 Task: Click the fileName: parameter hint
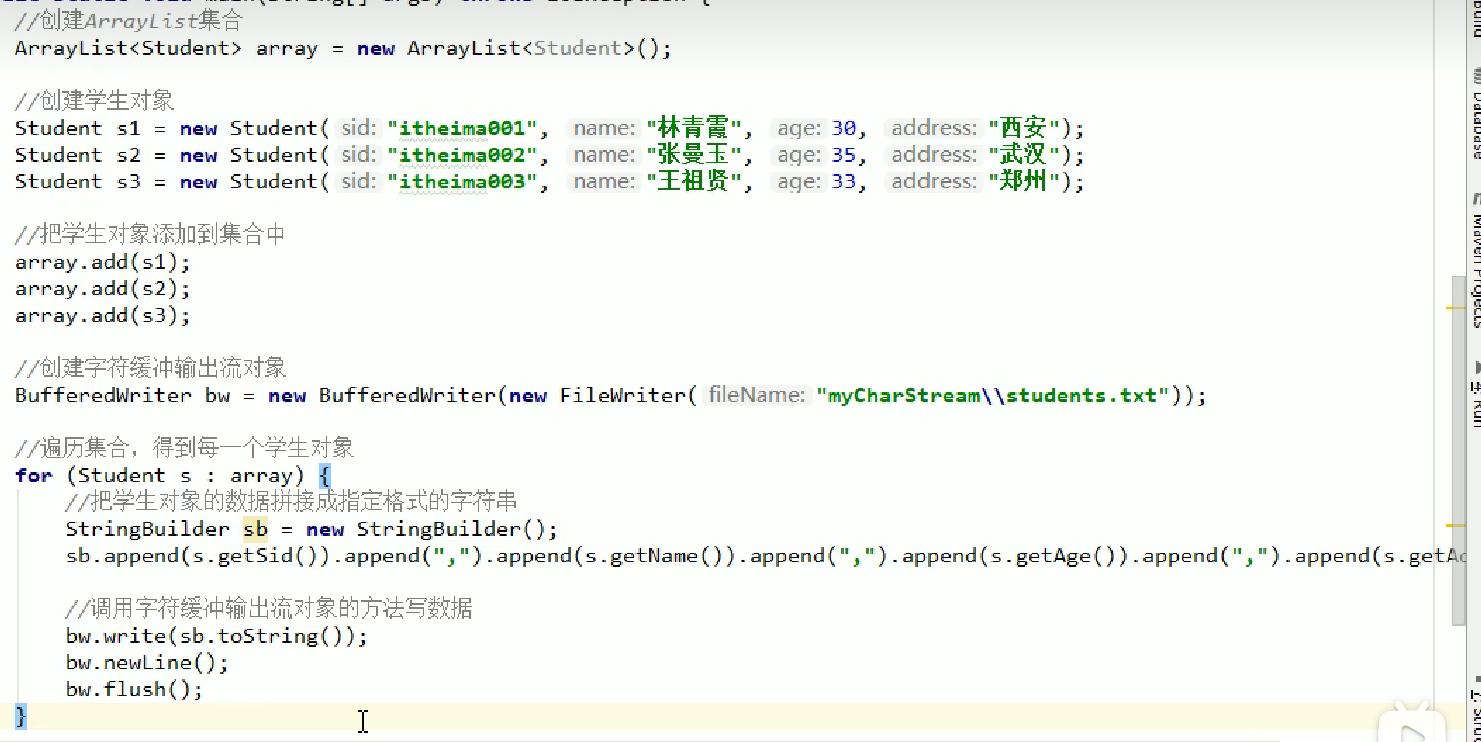pyautogui.click(x=756, y=395)
